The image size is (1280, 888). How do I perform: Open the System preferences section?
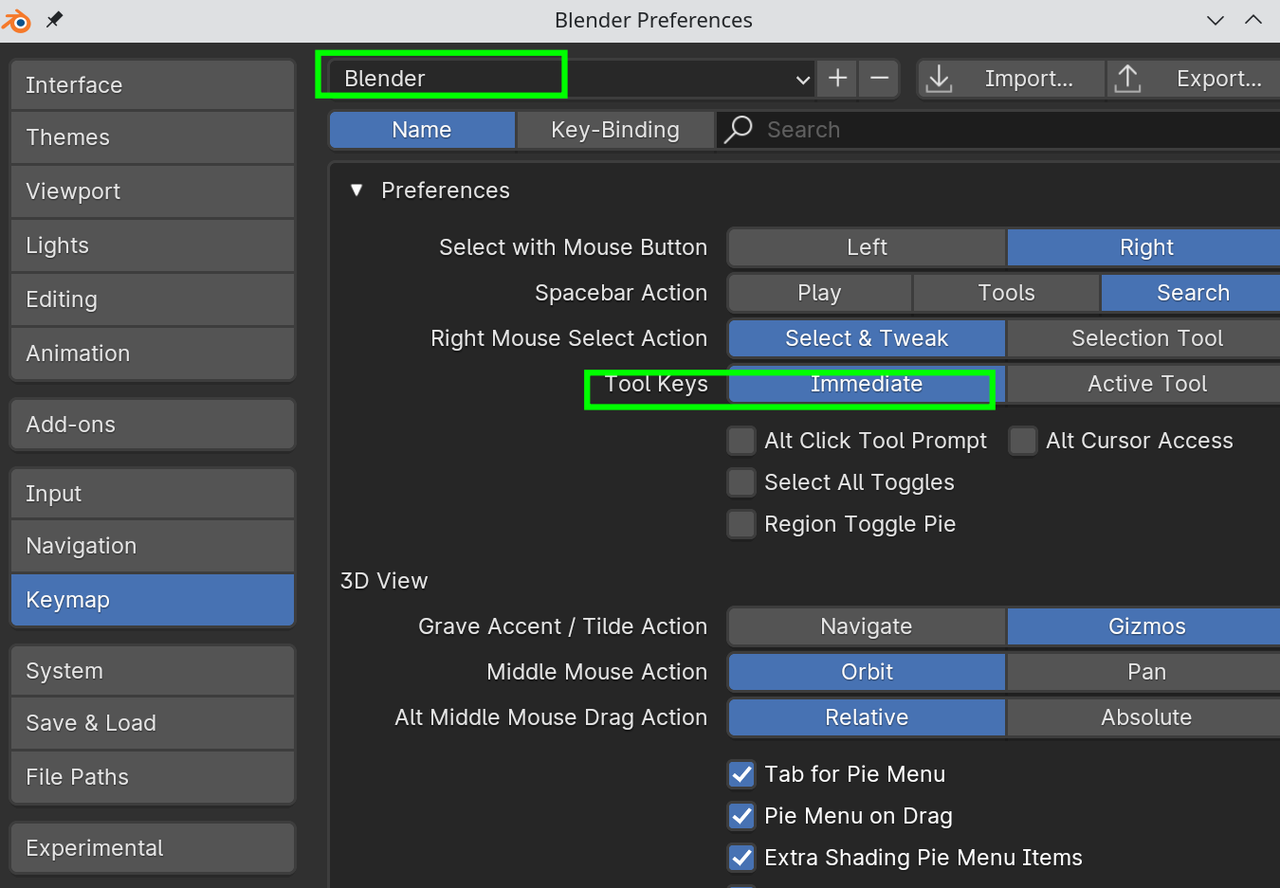click(x=153, y=672)
